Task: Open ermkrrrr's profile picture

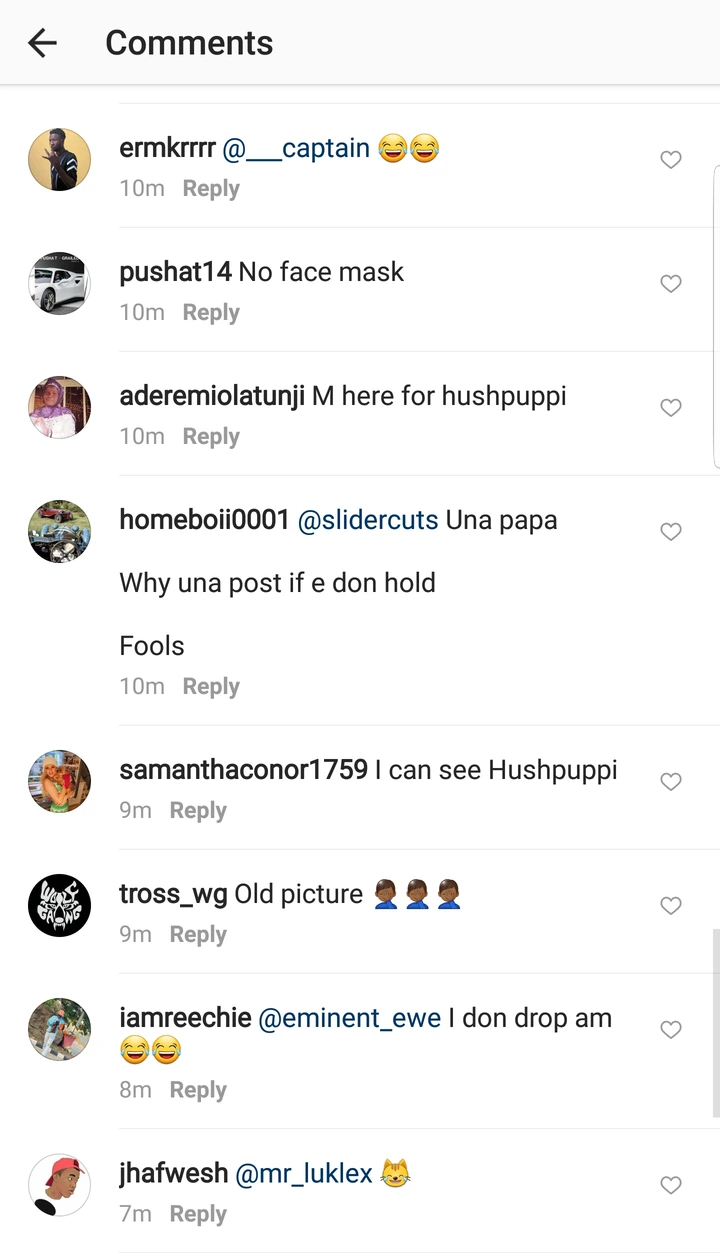Action: pos(59,160)
